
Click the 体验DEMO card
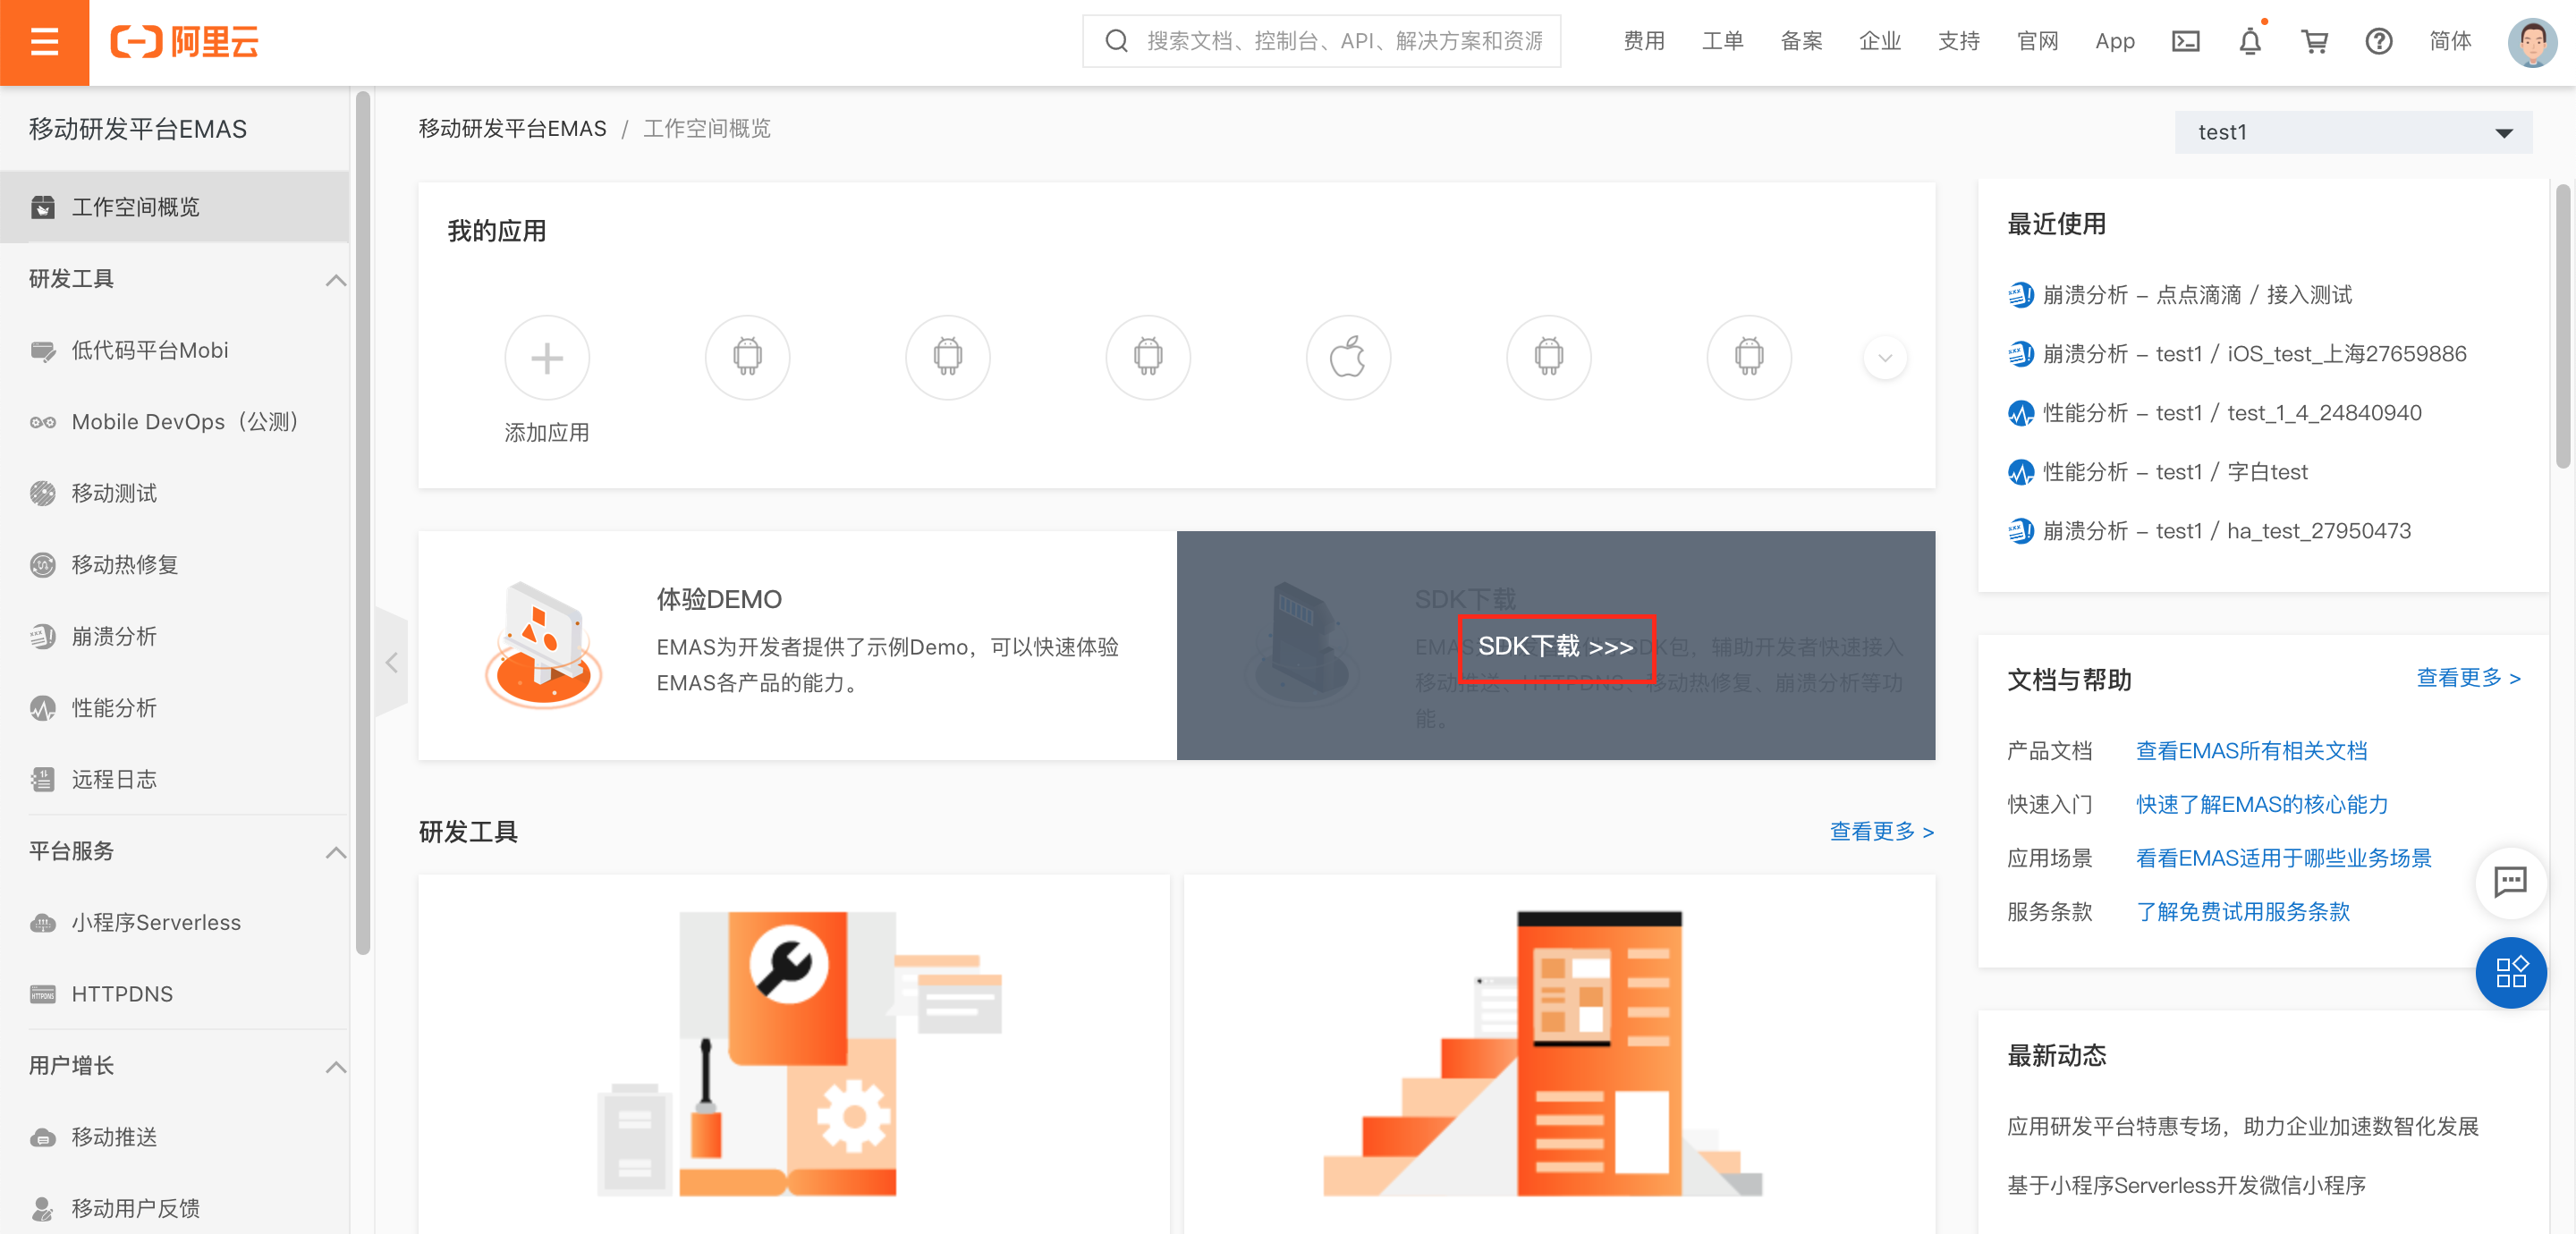pyautogui.click(x=797, y=646)
